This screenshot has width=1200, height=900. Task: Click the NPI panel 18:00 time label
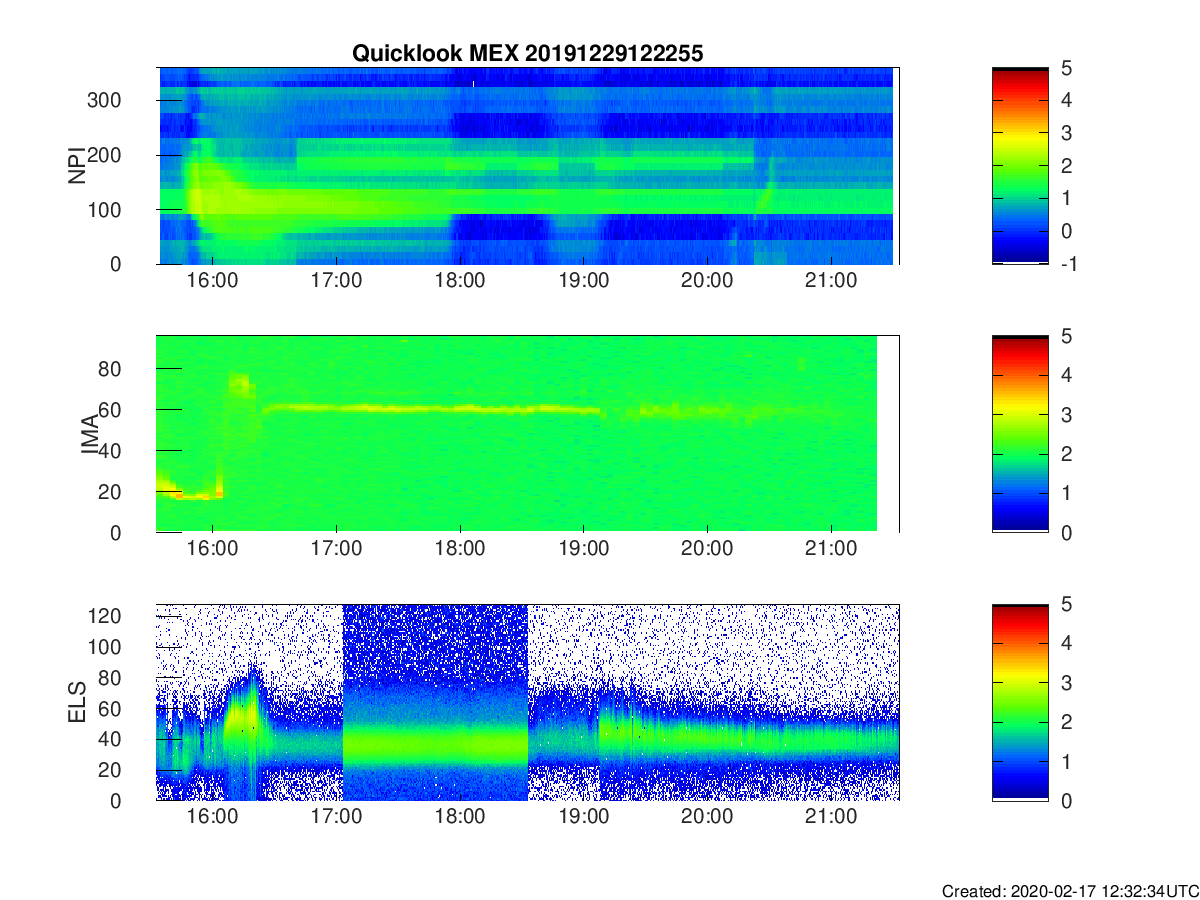460,281
